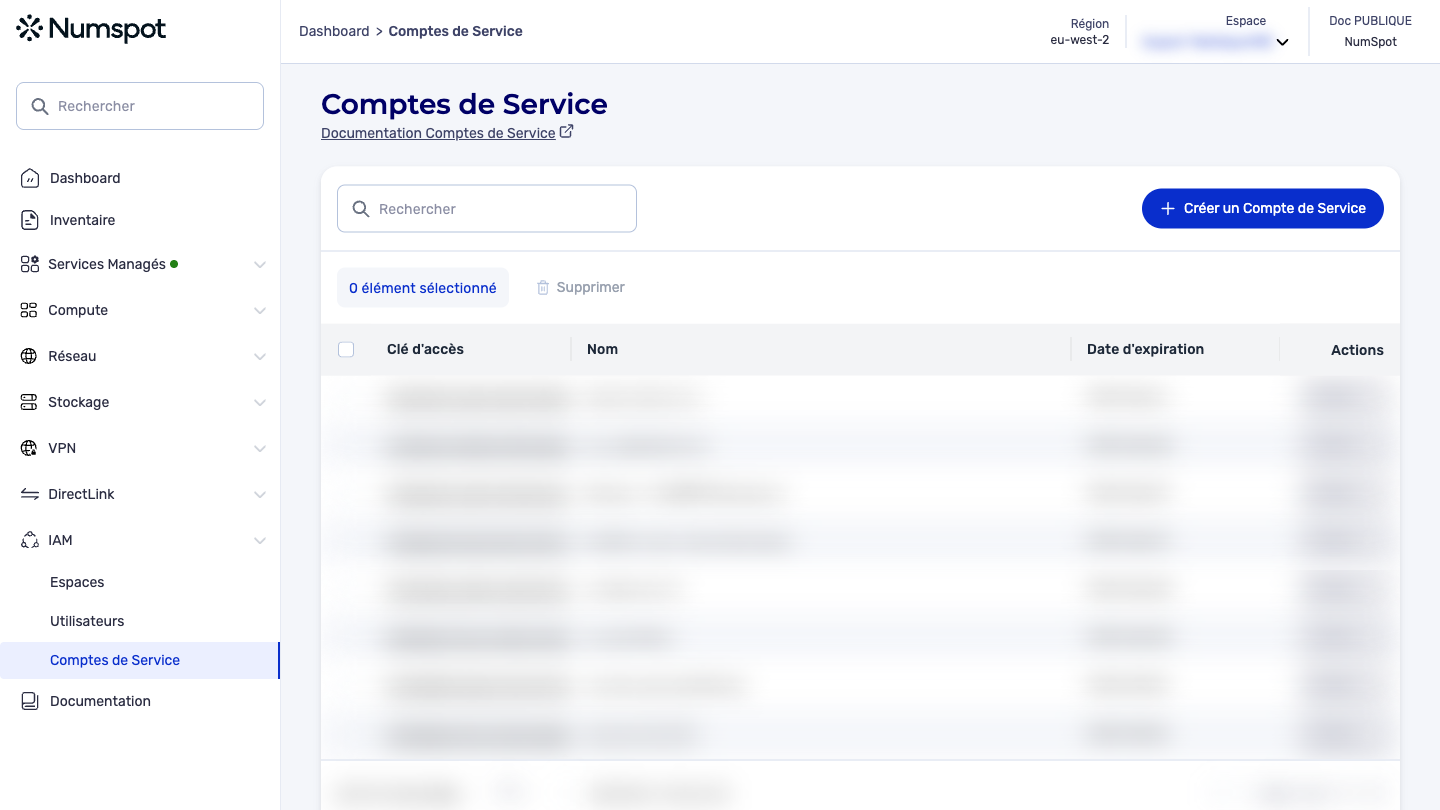Click Dashboard in the breadcrumb
The image size is (1440, 810).
tap(334, 31)
